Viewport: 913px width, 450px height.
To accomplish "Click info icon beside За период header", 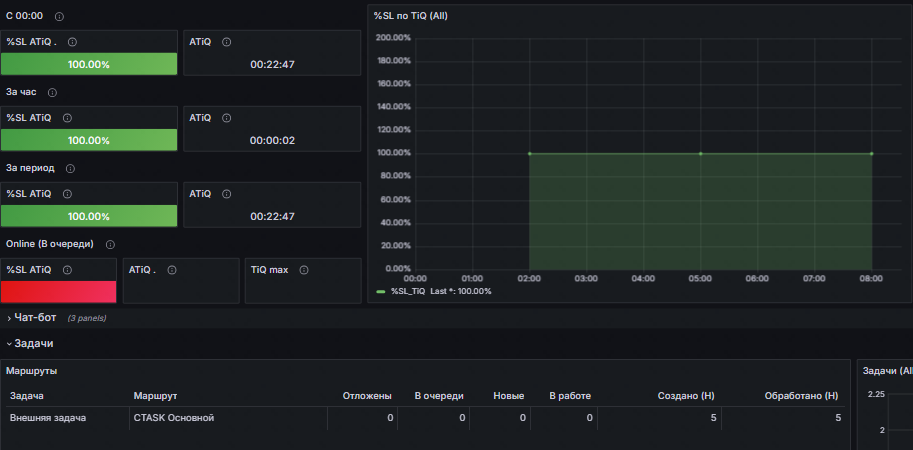I will [x=70, y=169].
